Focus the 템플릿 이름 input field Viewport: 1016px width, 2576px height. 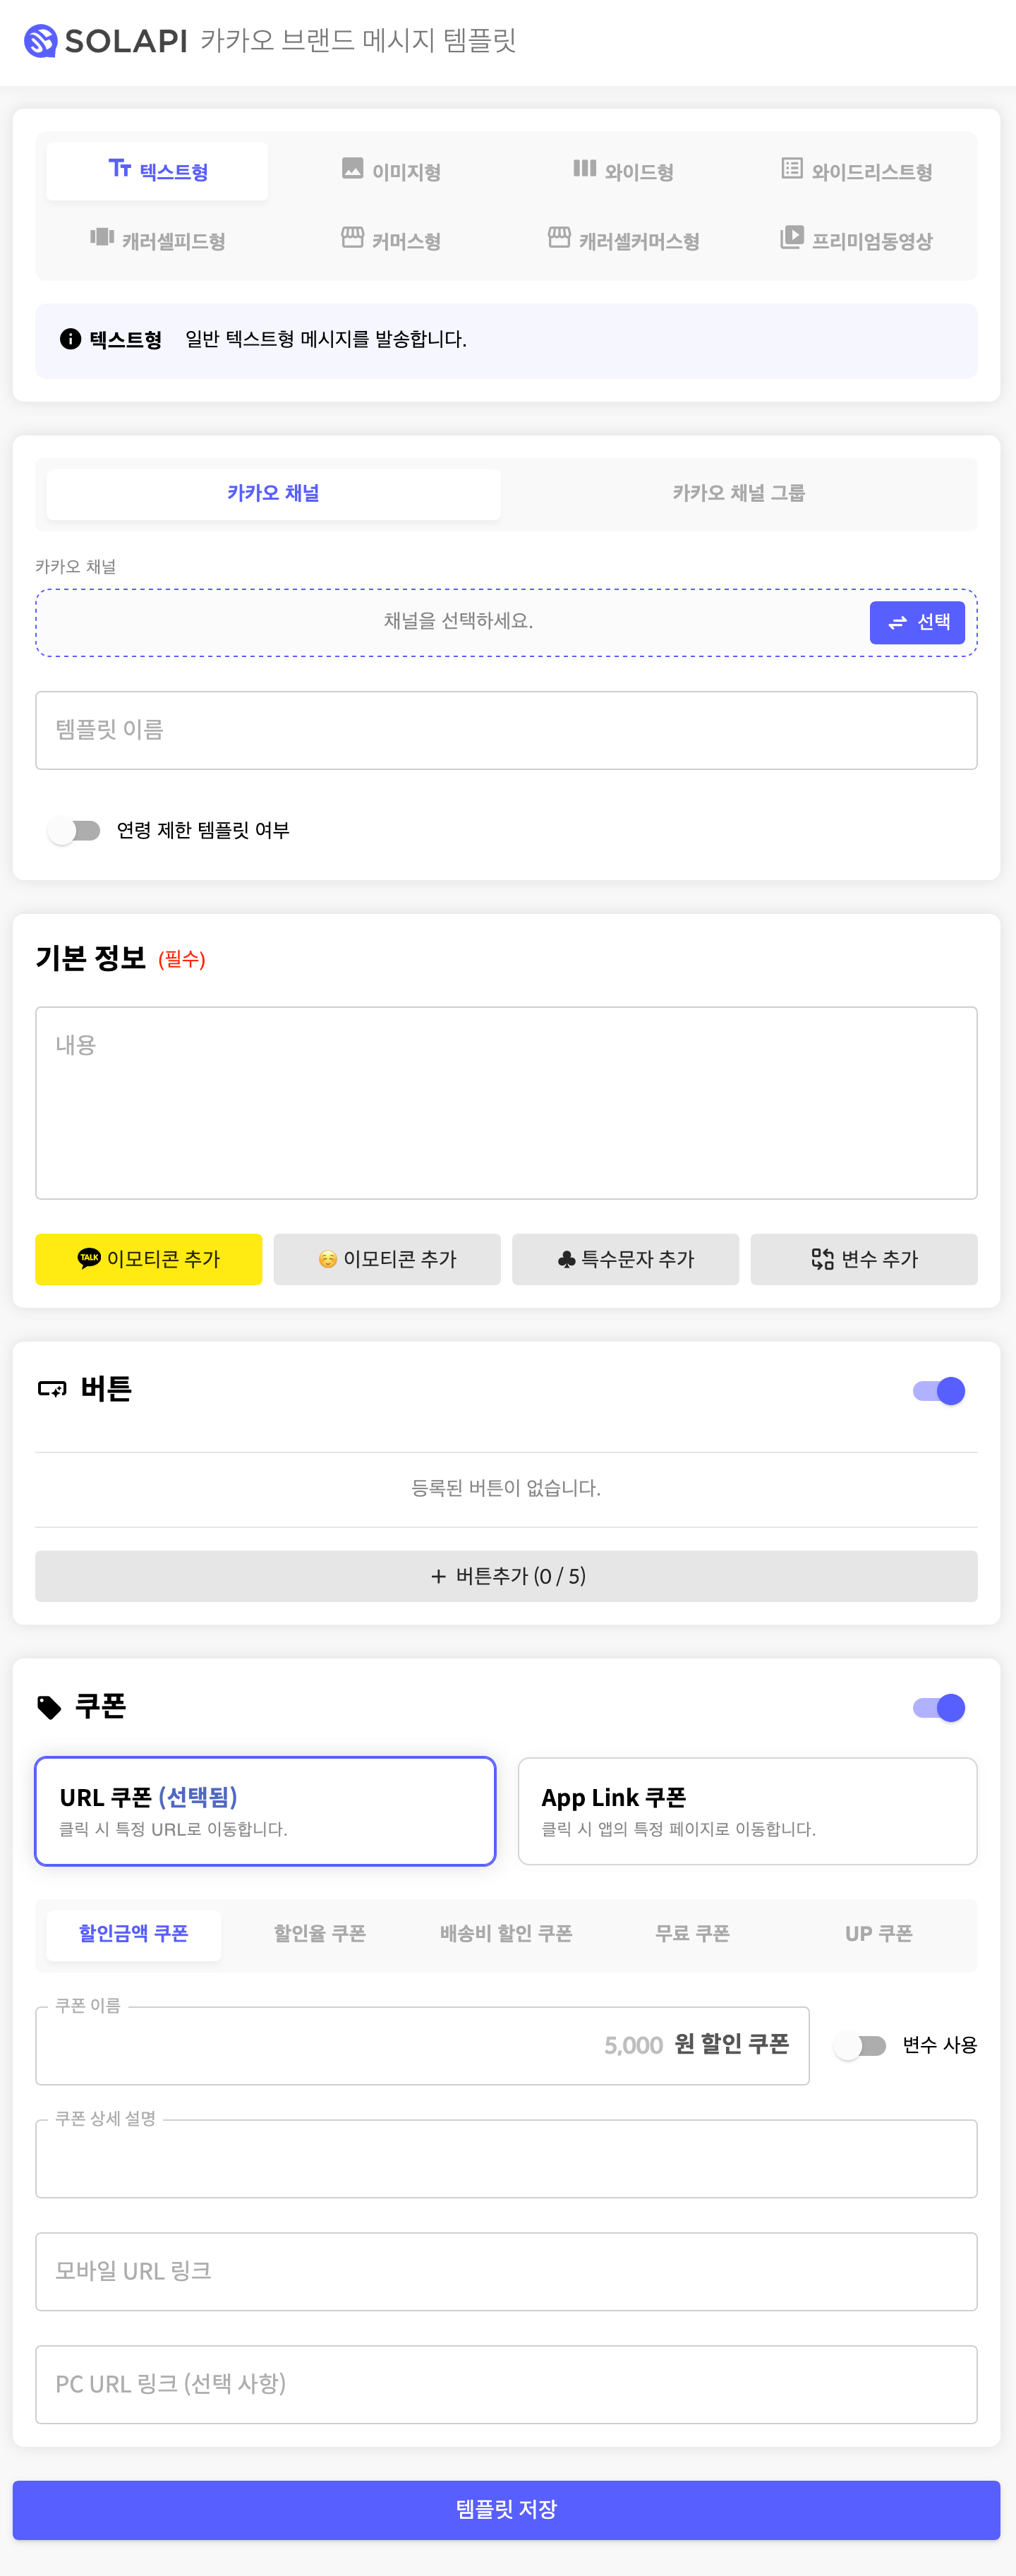[x=507, y=730]
